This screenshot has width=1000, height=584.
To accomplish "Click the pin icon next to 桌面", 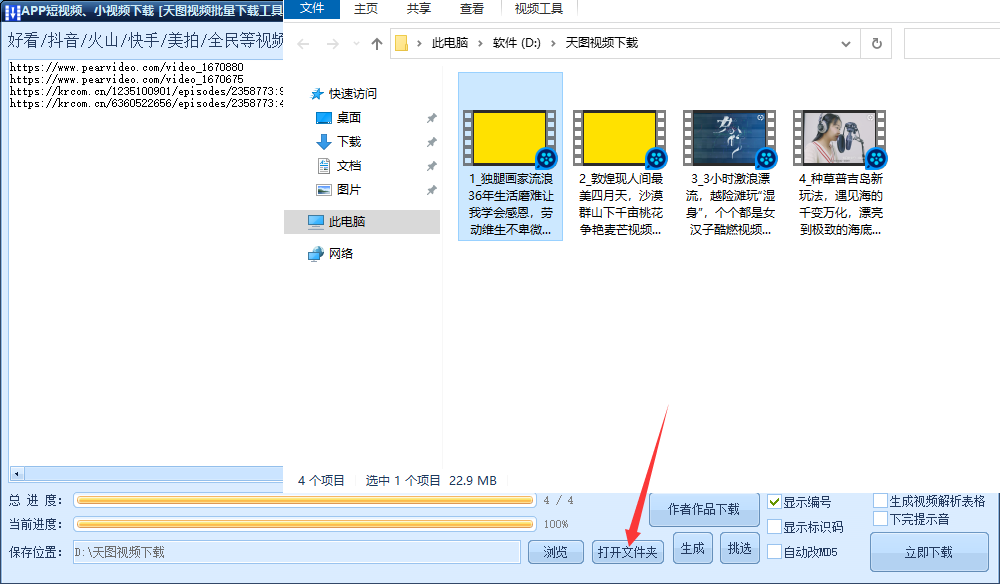I will [432, 118].
